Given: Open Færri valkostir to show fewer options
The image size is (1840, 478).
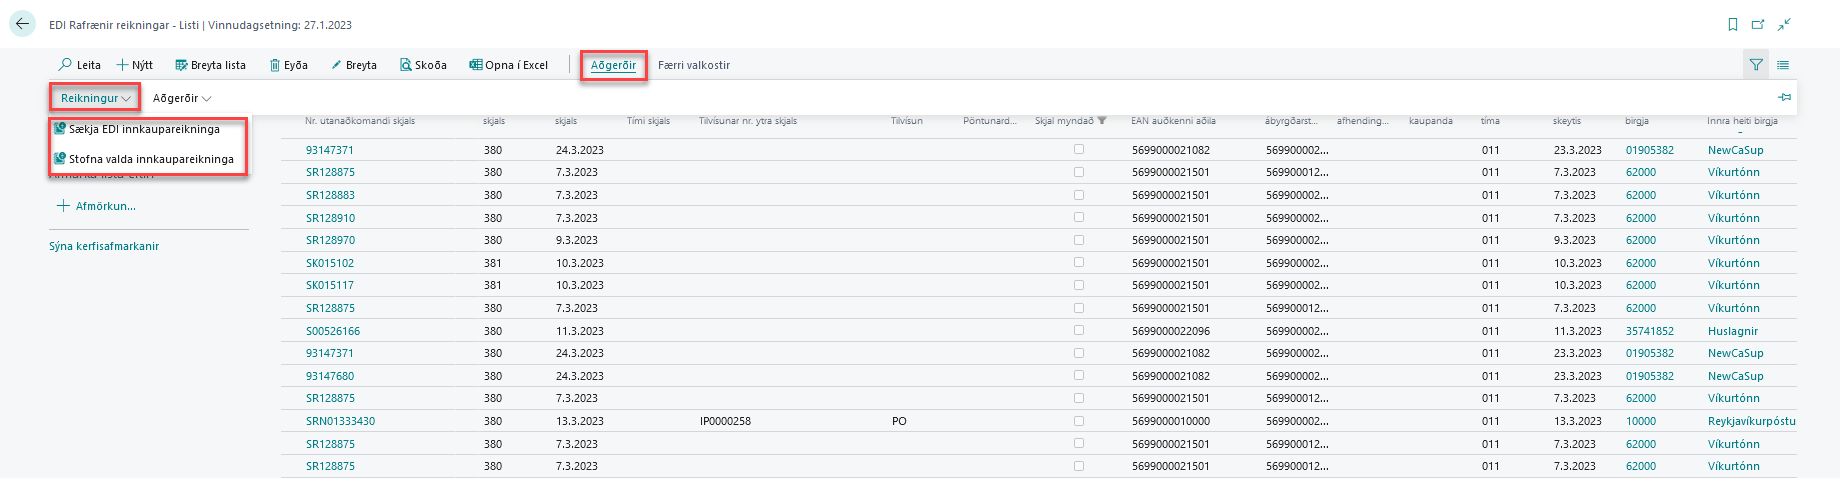Looking at the screenshot, I should tap(694, 65).
